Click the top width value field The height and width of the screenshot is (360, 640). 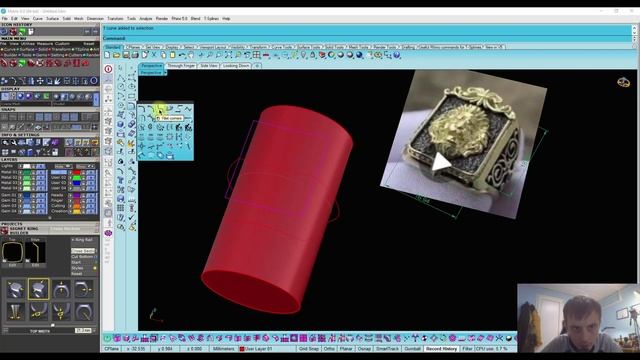[x=83, y=331]
